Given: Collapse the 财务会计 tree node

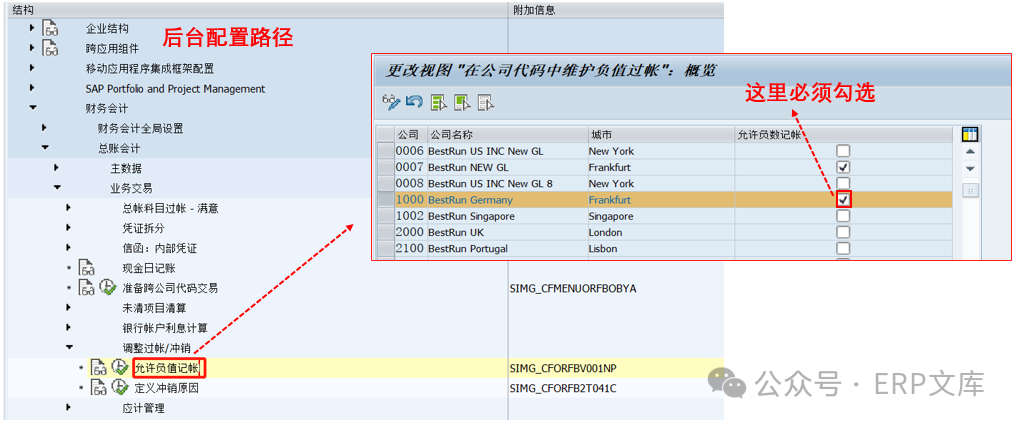Looking at the screenshot, I should [x=32, y=108].
